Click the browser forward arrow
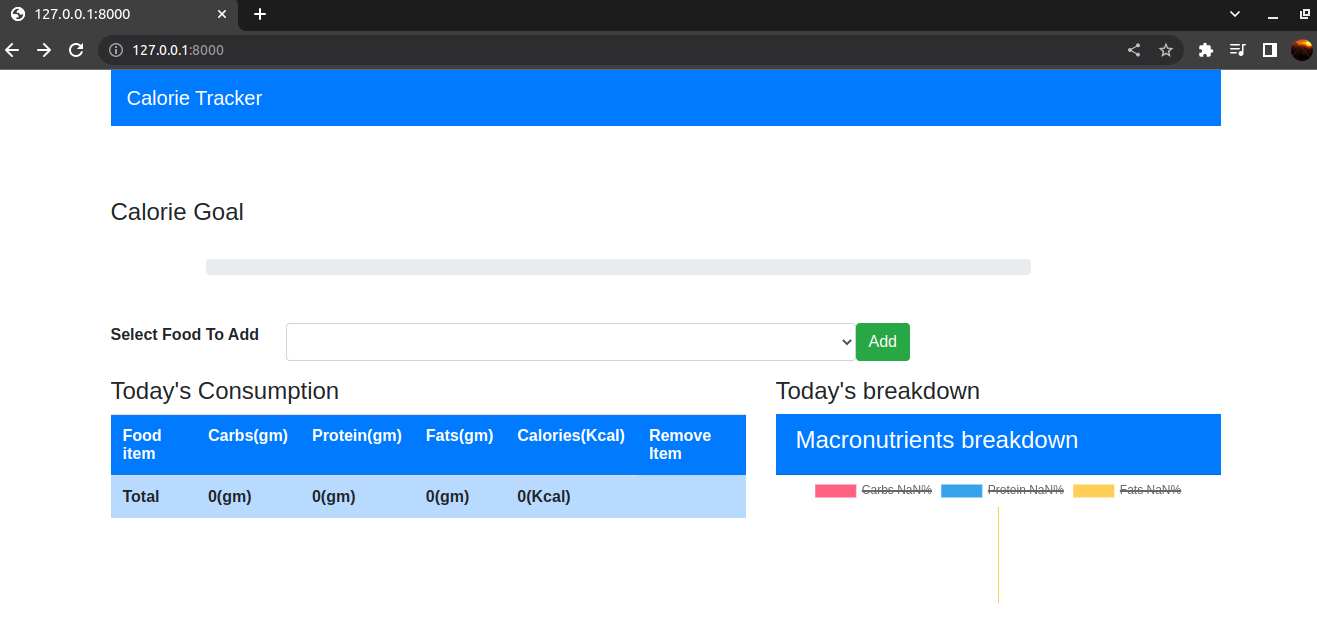Image resolution: width=1317 pixels, height=644 pixels. [44, 49]
